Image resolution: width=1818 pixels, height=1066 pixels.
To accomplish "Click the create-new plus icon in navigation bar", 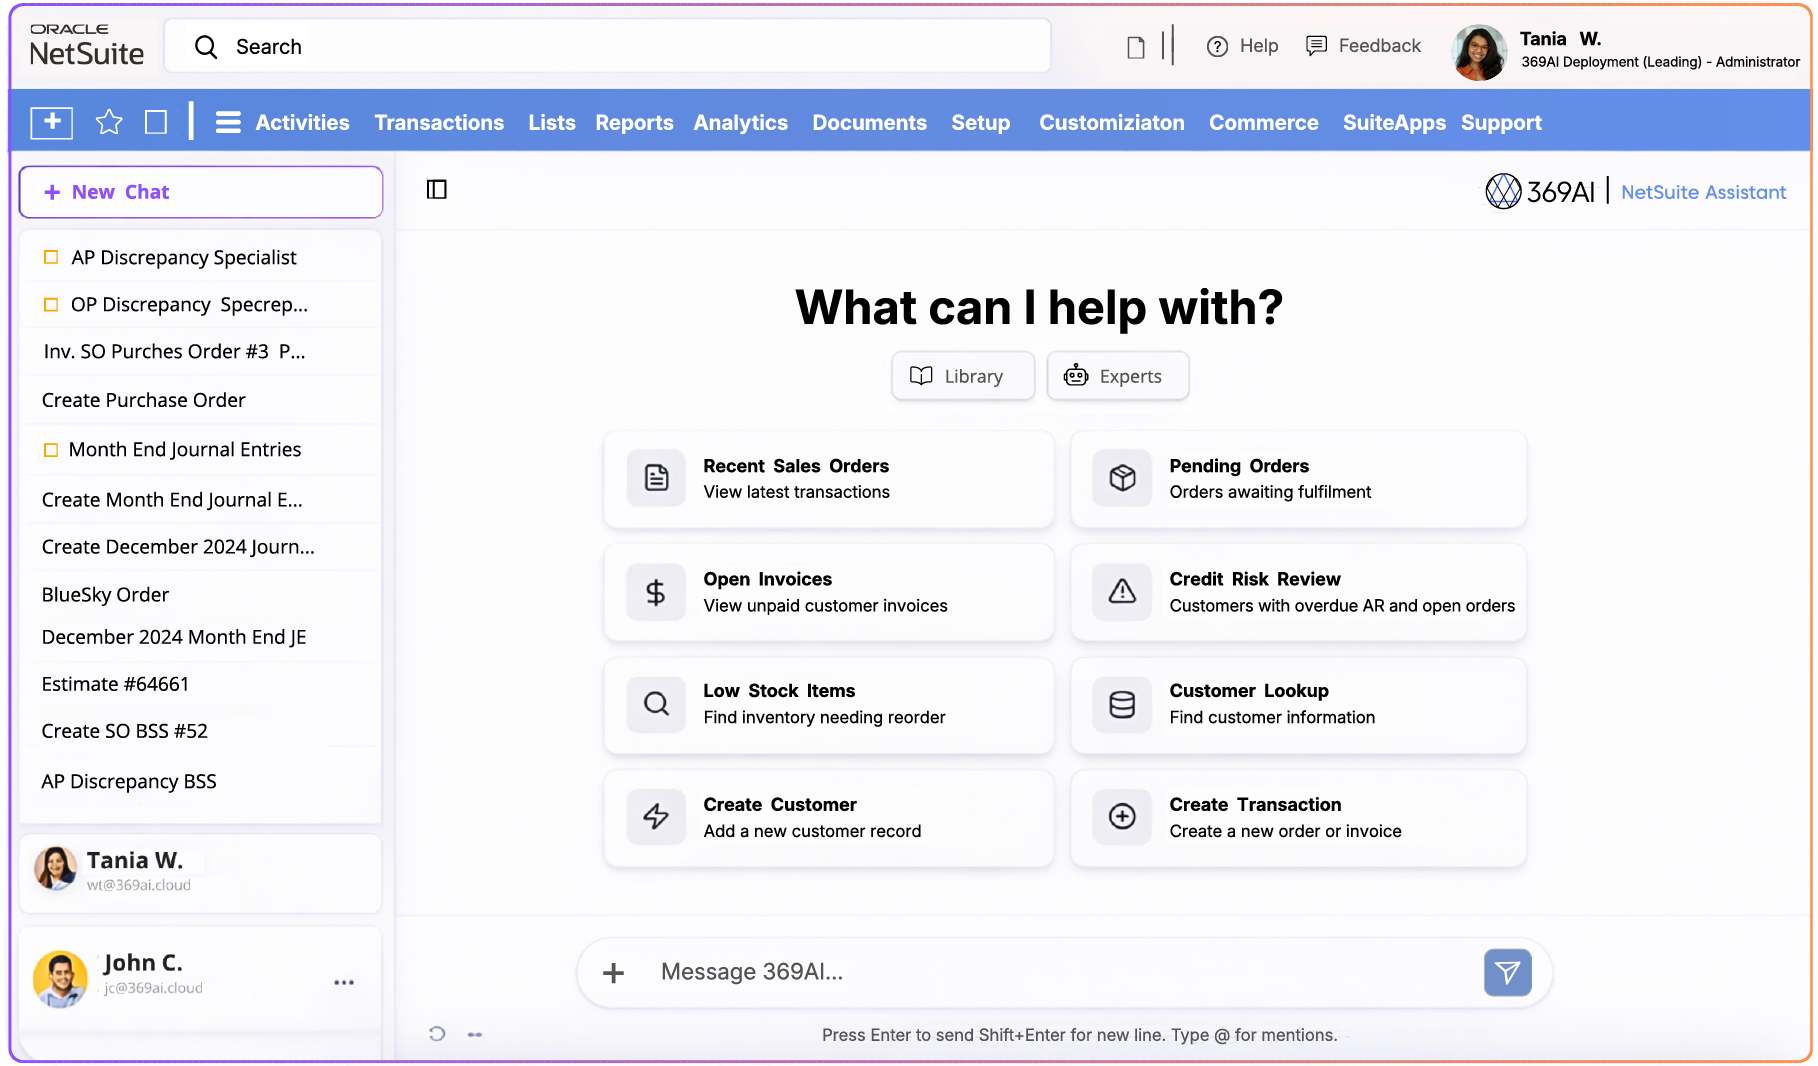I will tap(52, 122).
